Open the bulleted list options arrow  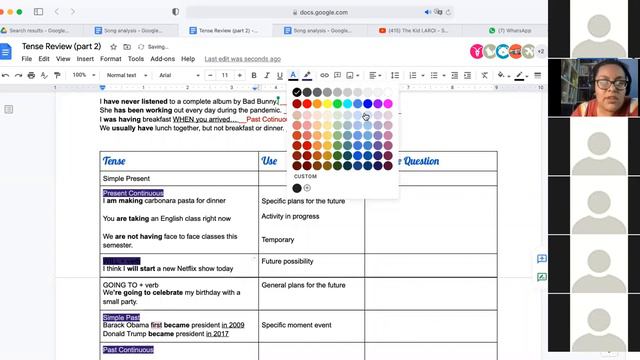tap(444, 76)
